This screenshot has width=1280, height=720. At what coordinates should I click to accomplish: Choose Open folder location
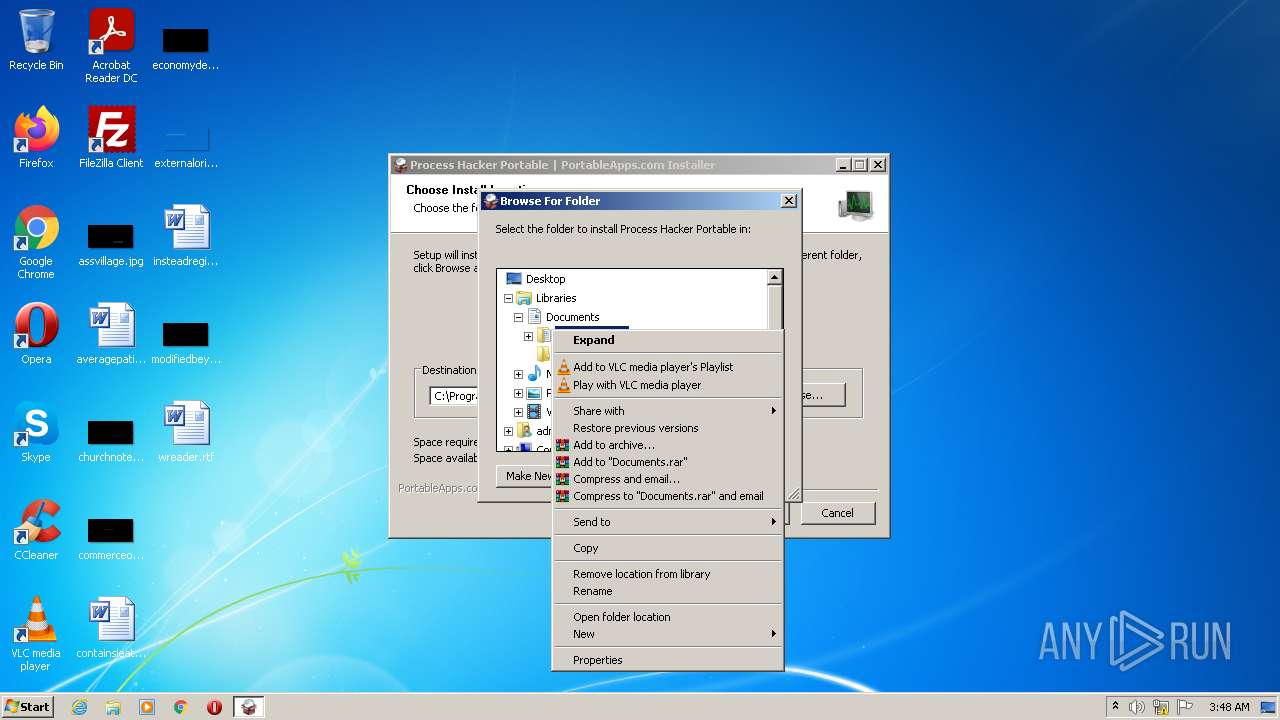(667, 617)
